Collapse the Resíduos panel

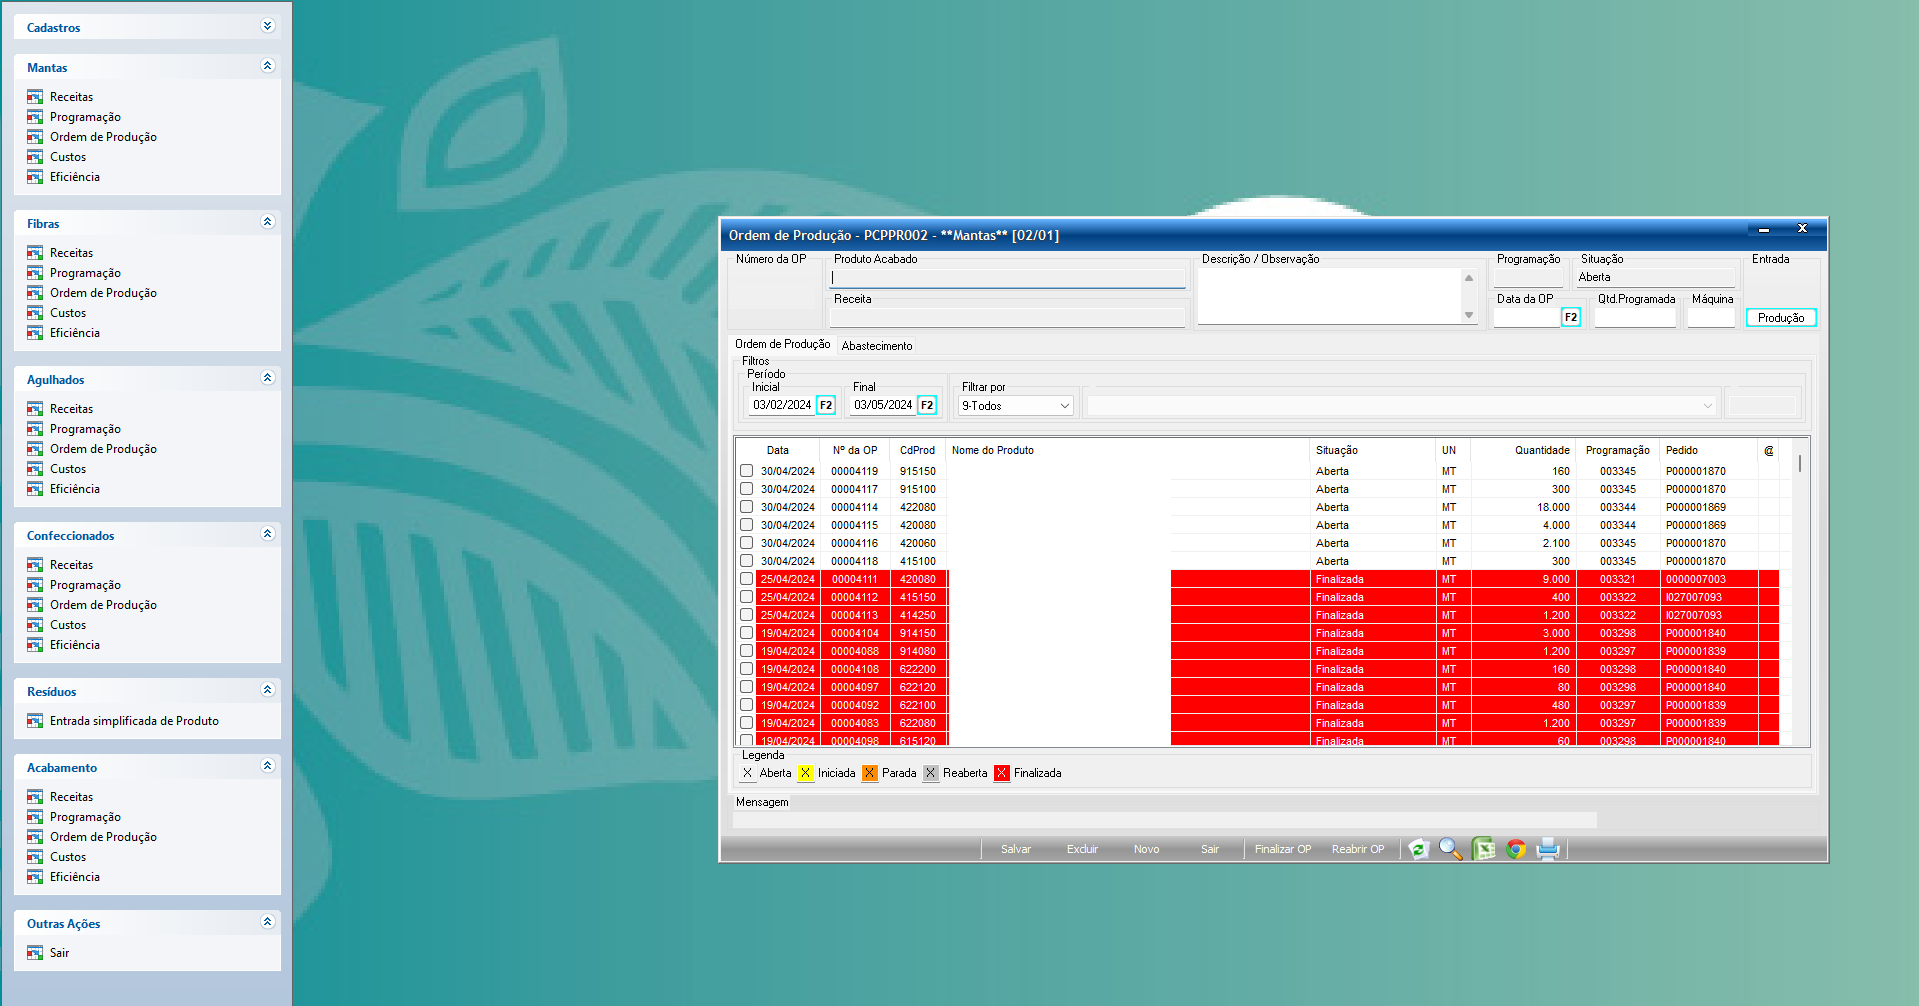tap(267, 690)
